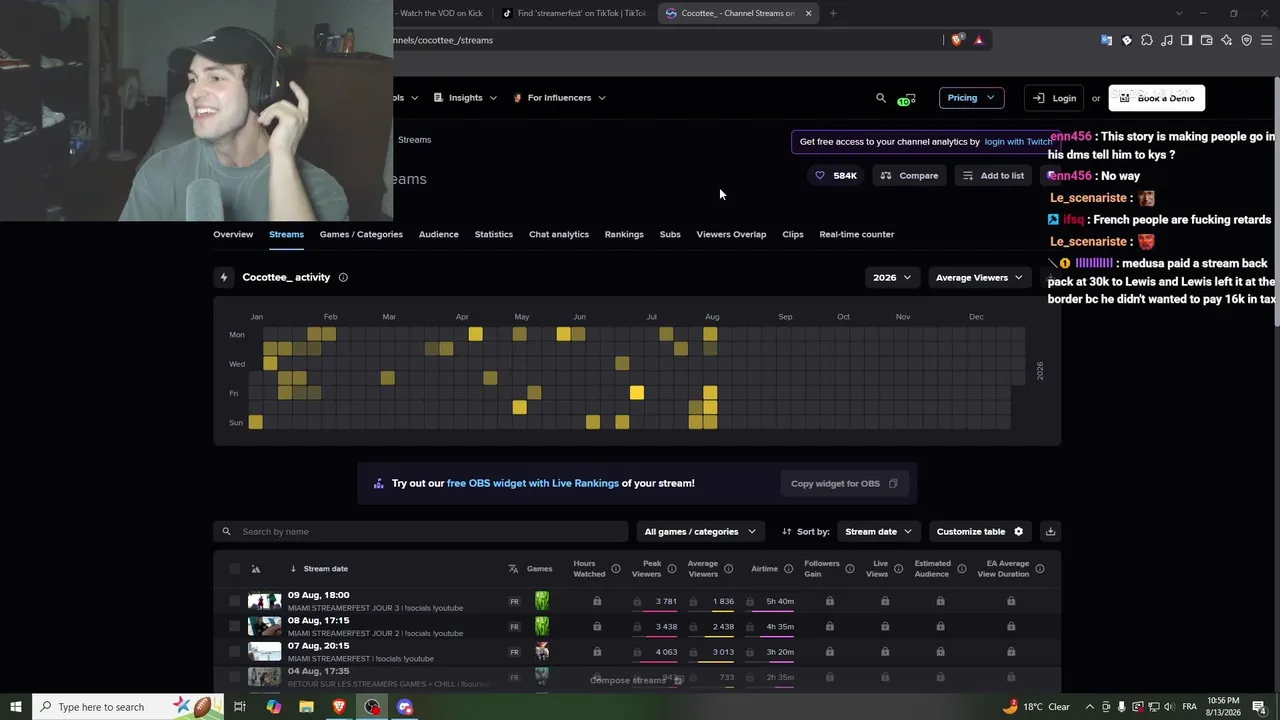Open the Average Viewers metric dropdown

pyautogui.click(x=979, y=277)
